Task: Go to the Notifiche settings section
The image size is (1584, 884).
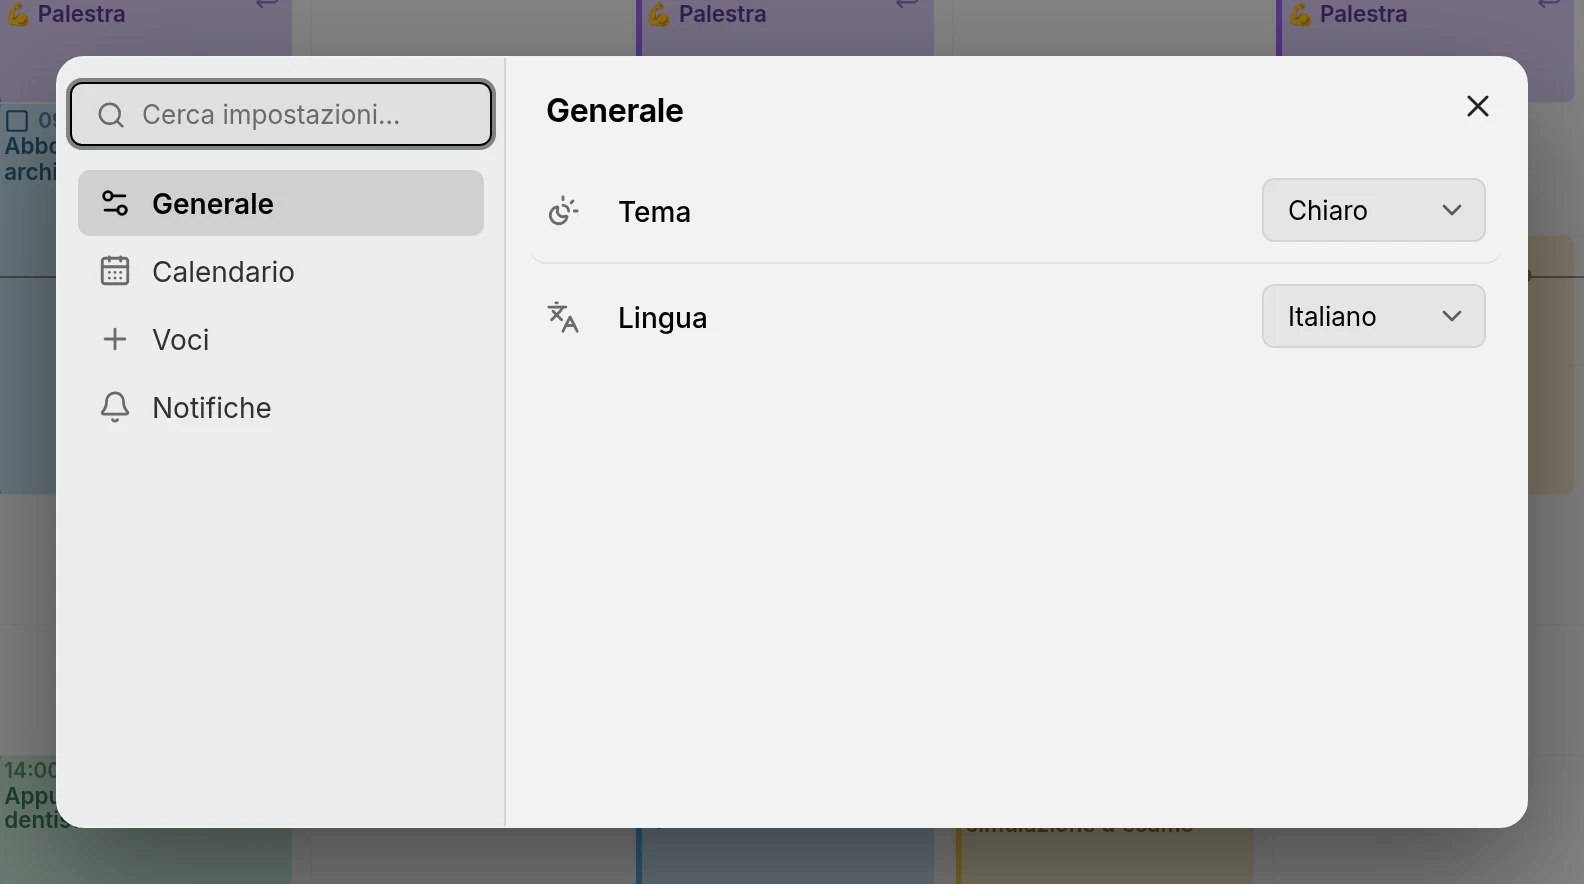Action: (281, 407)
